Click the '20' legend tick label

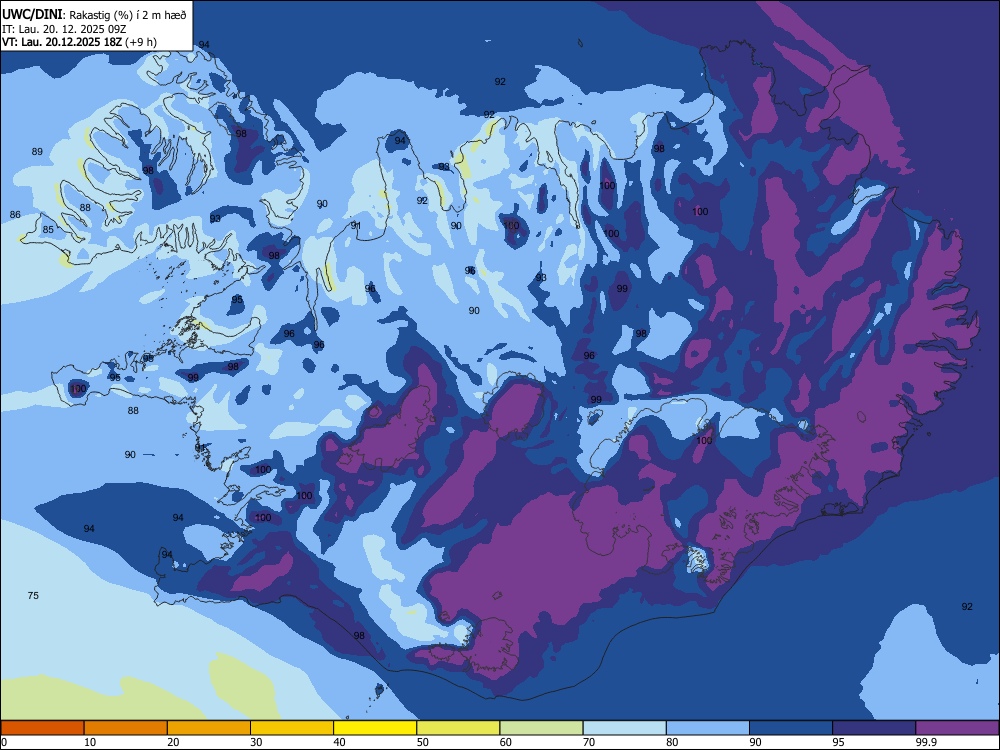pyautogui.click(x=173, y=742)
